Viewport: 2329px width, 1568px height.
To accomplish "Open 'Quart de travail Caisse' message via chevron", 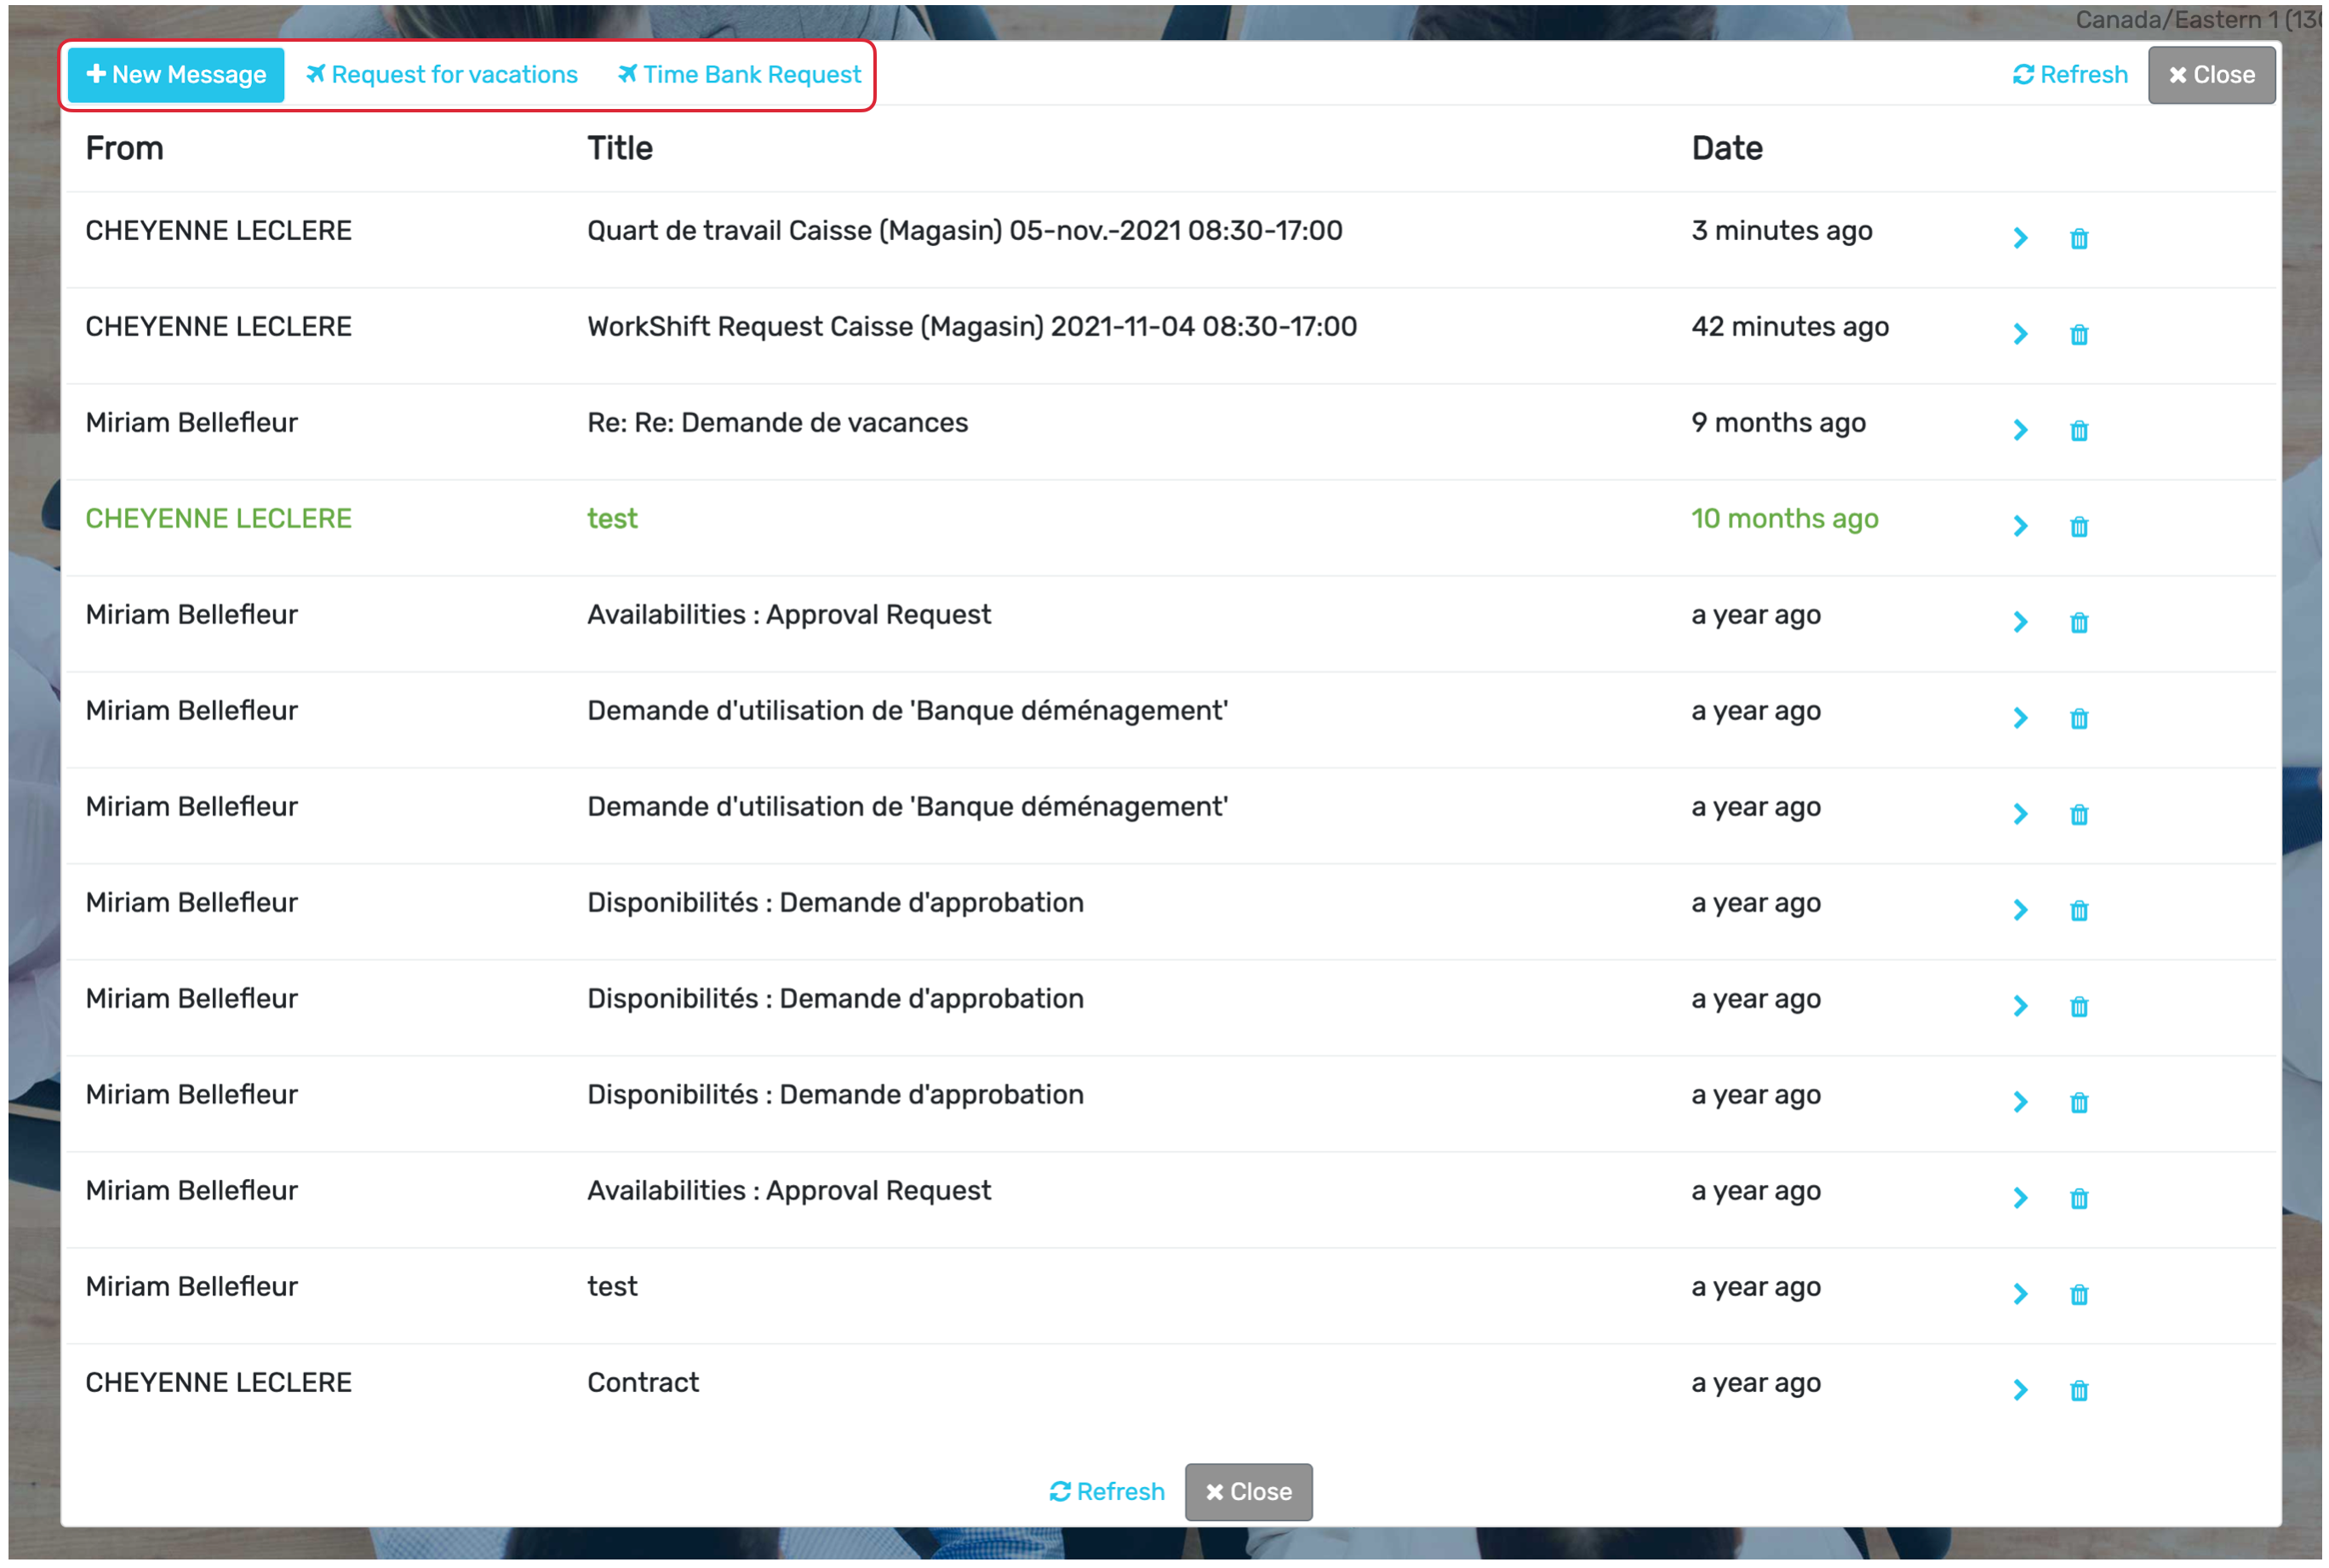I will pyautogui.click(x=2020, y=238).
